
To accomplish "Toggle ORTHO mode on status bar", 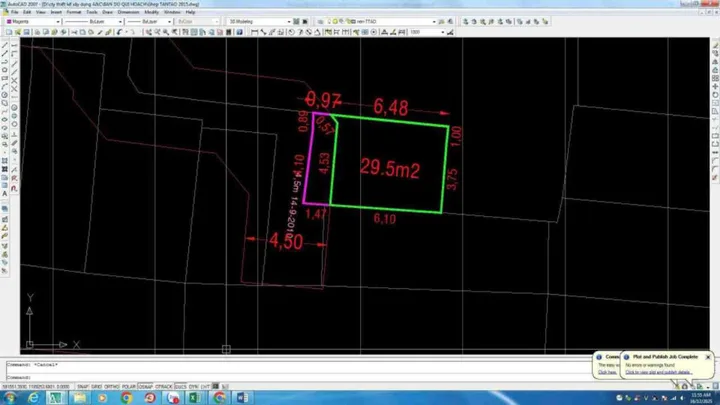I will point(112,387).
